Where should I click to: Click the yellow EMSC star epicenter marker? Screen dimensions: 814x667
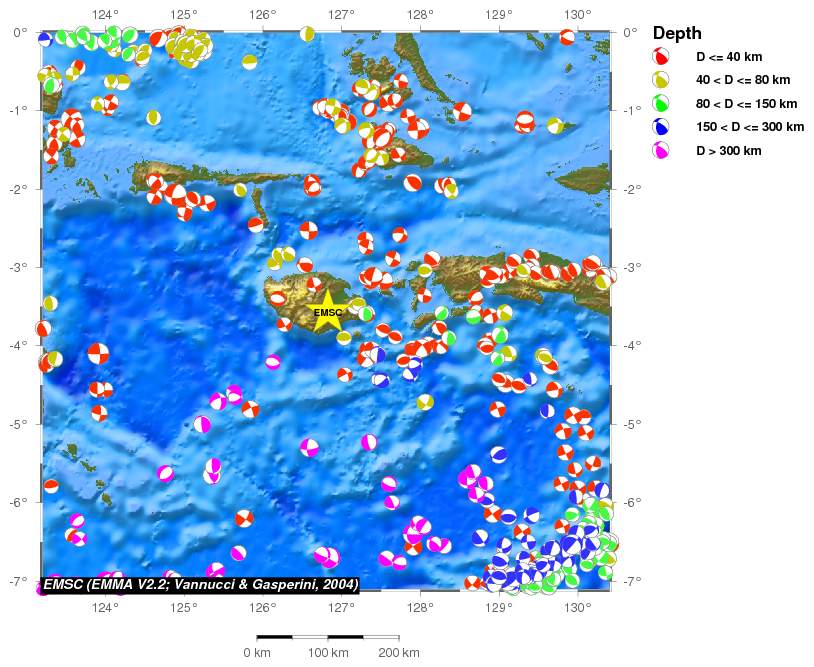coord(328,311)
